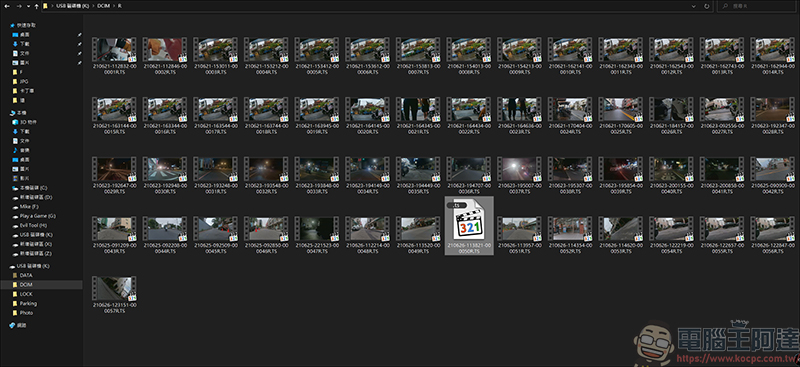
Task: Open the LOCK folder in sidebar
Action: pos(26,294)
